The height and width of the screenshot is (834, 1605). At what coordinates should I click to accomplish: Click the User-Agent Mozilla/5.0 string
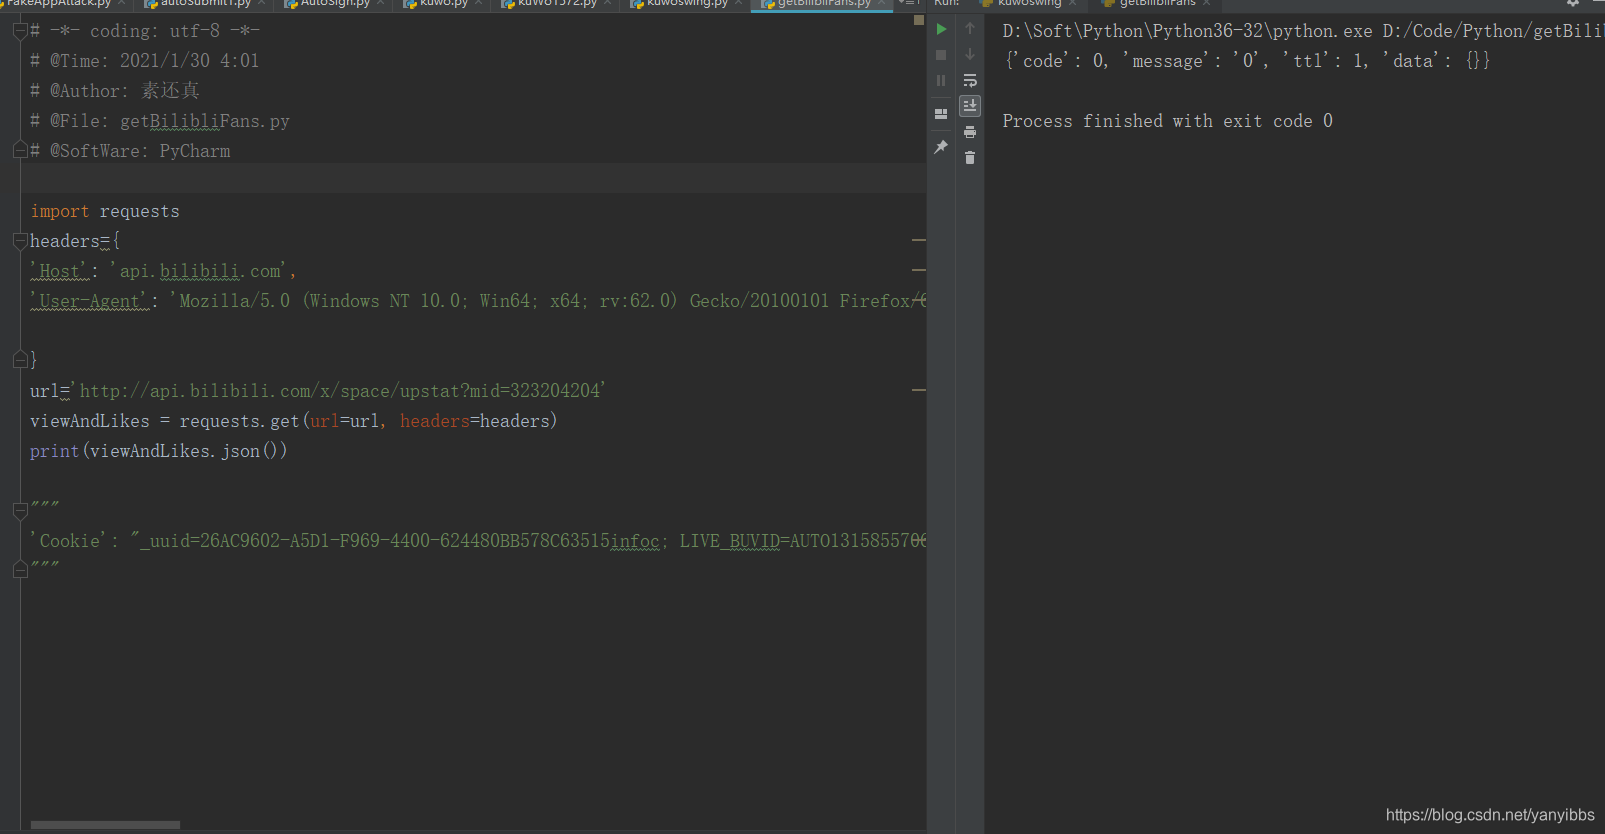(x=548, y=301)
